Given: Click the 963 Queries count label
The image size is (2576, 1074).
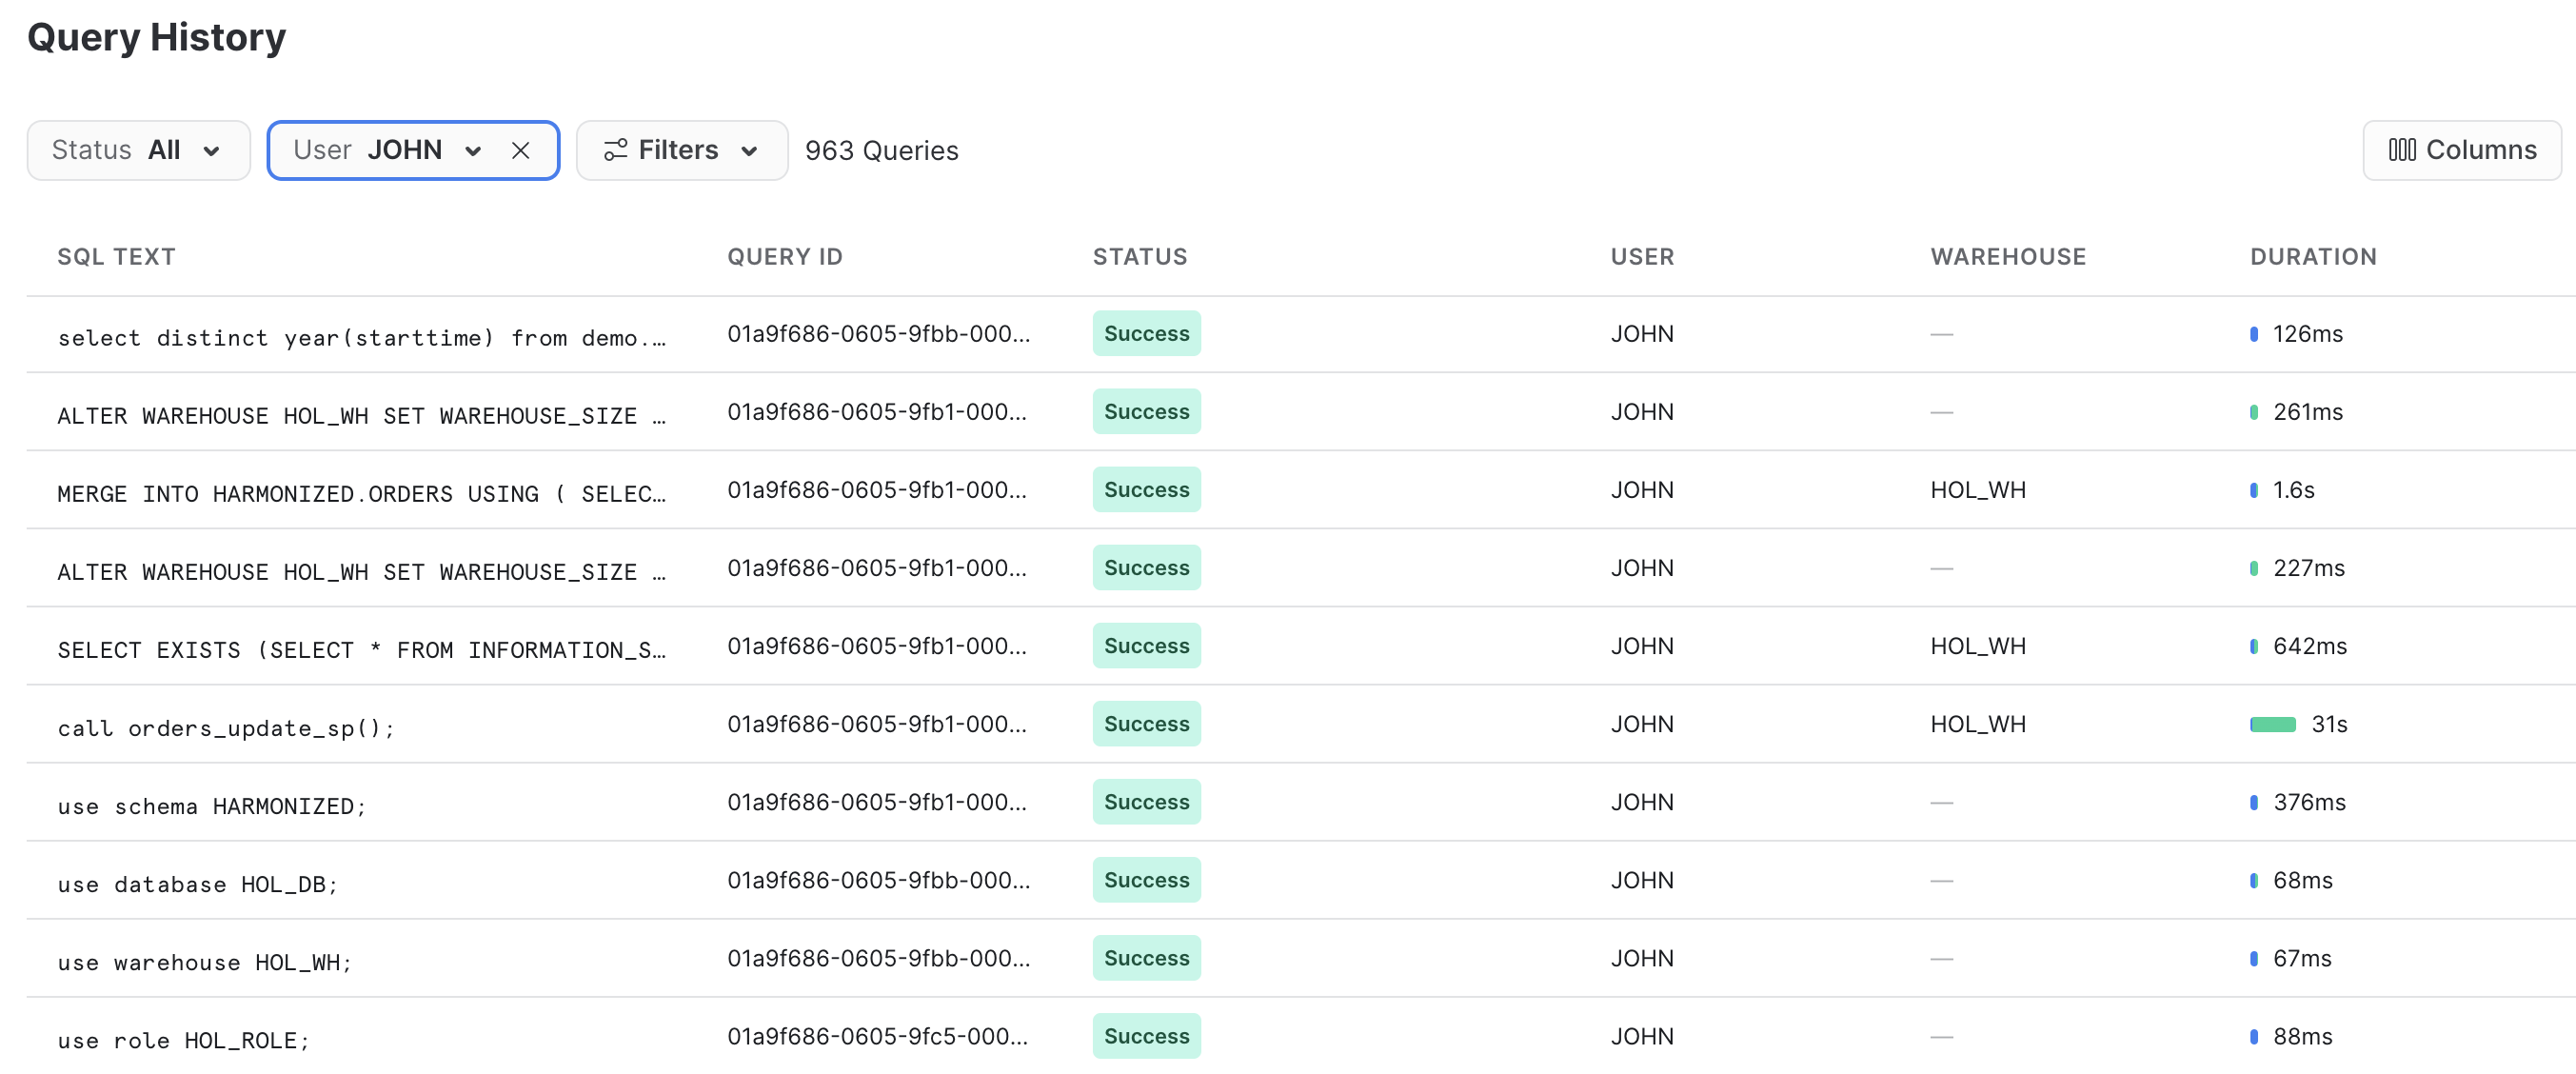Looking at the screenshot, I should point(881,150).
